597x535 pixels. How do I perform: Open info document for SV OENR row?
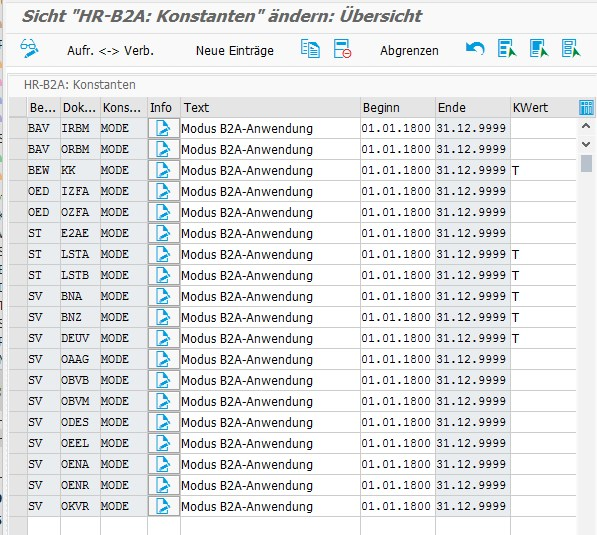click(x=164, y=485)
